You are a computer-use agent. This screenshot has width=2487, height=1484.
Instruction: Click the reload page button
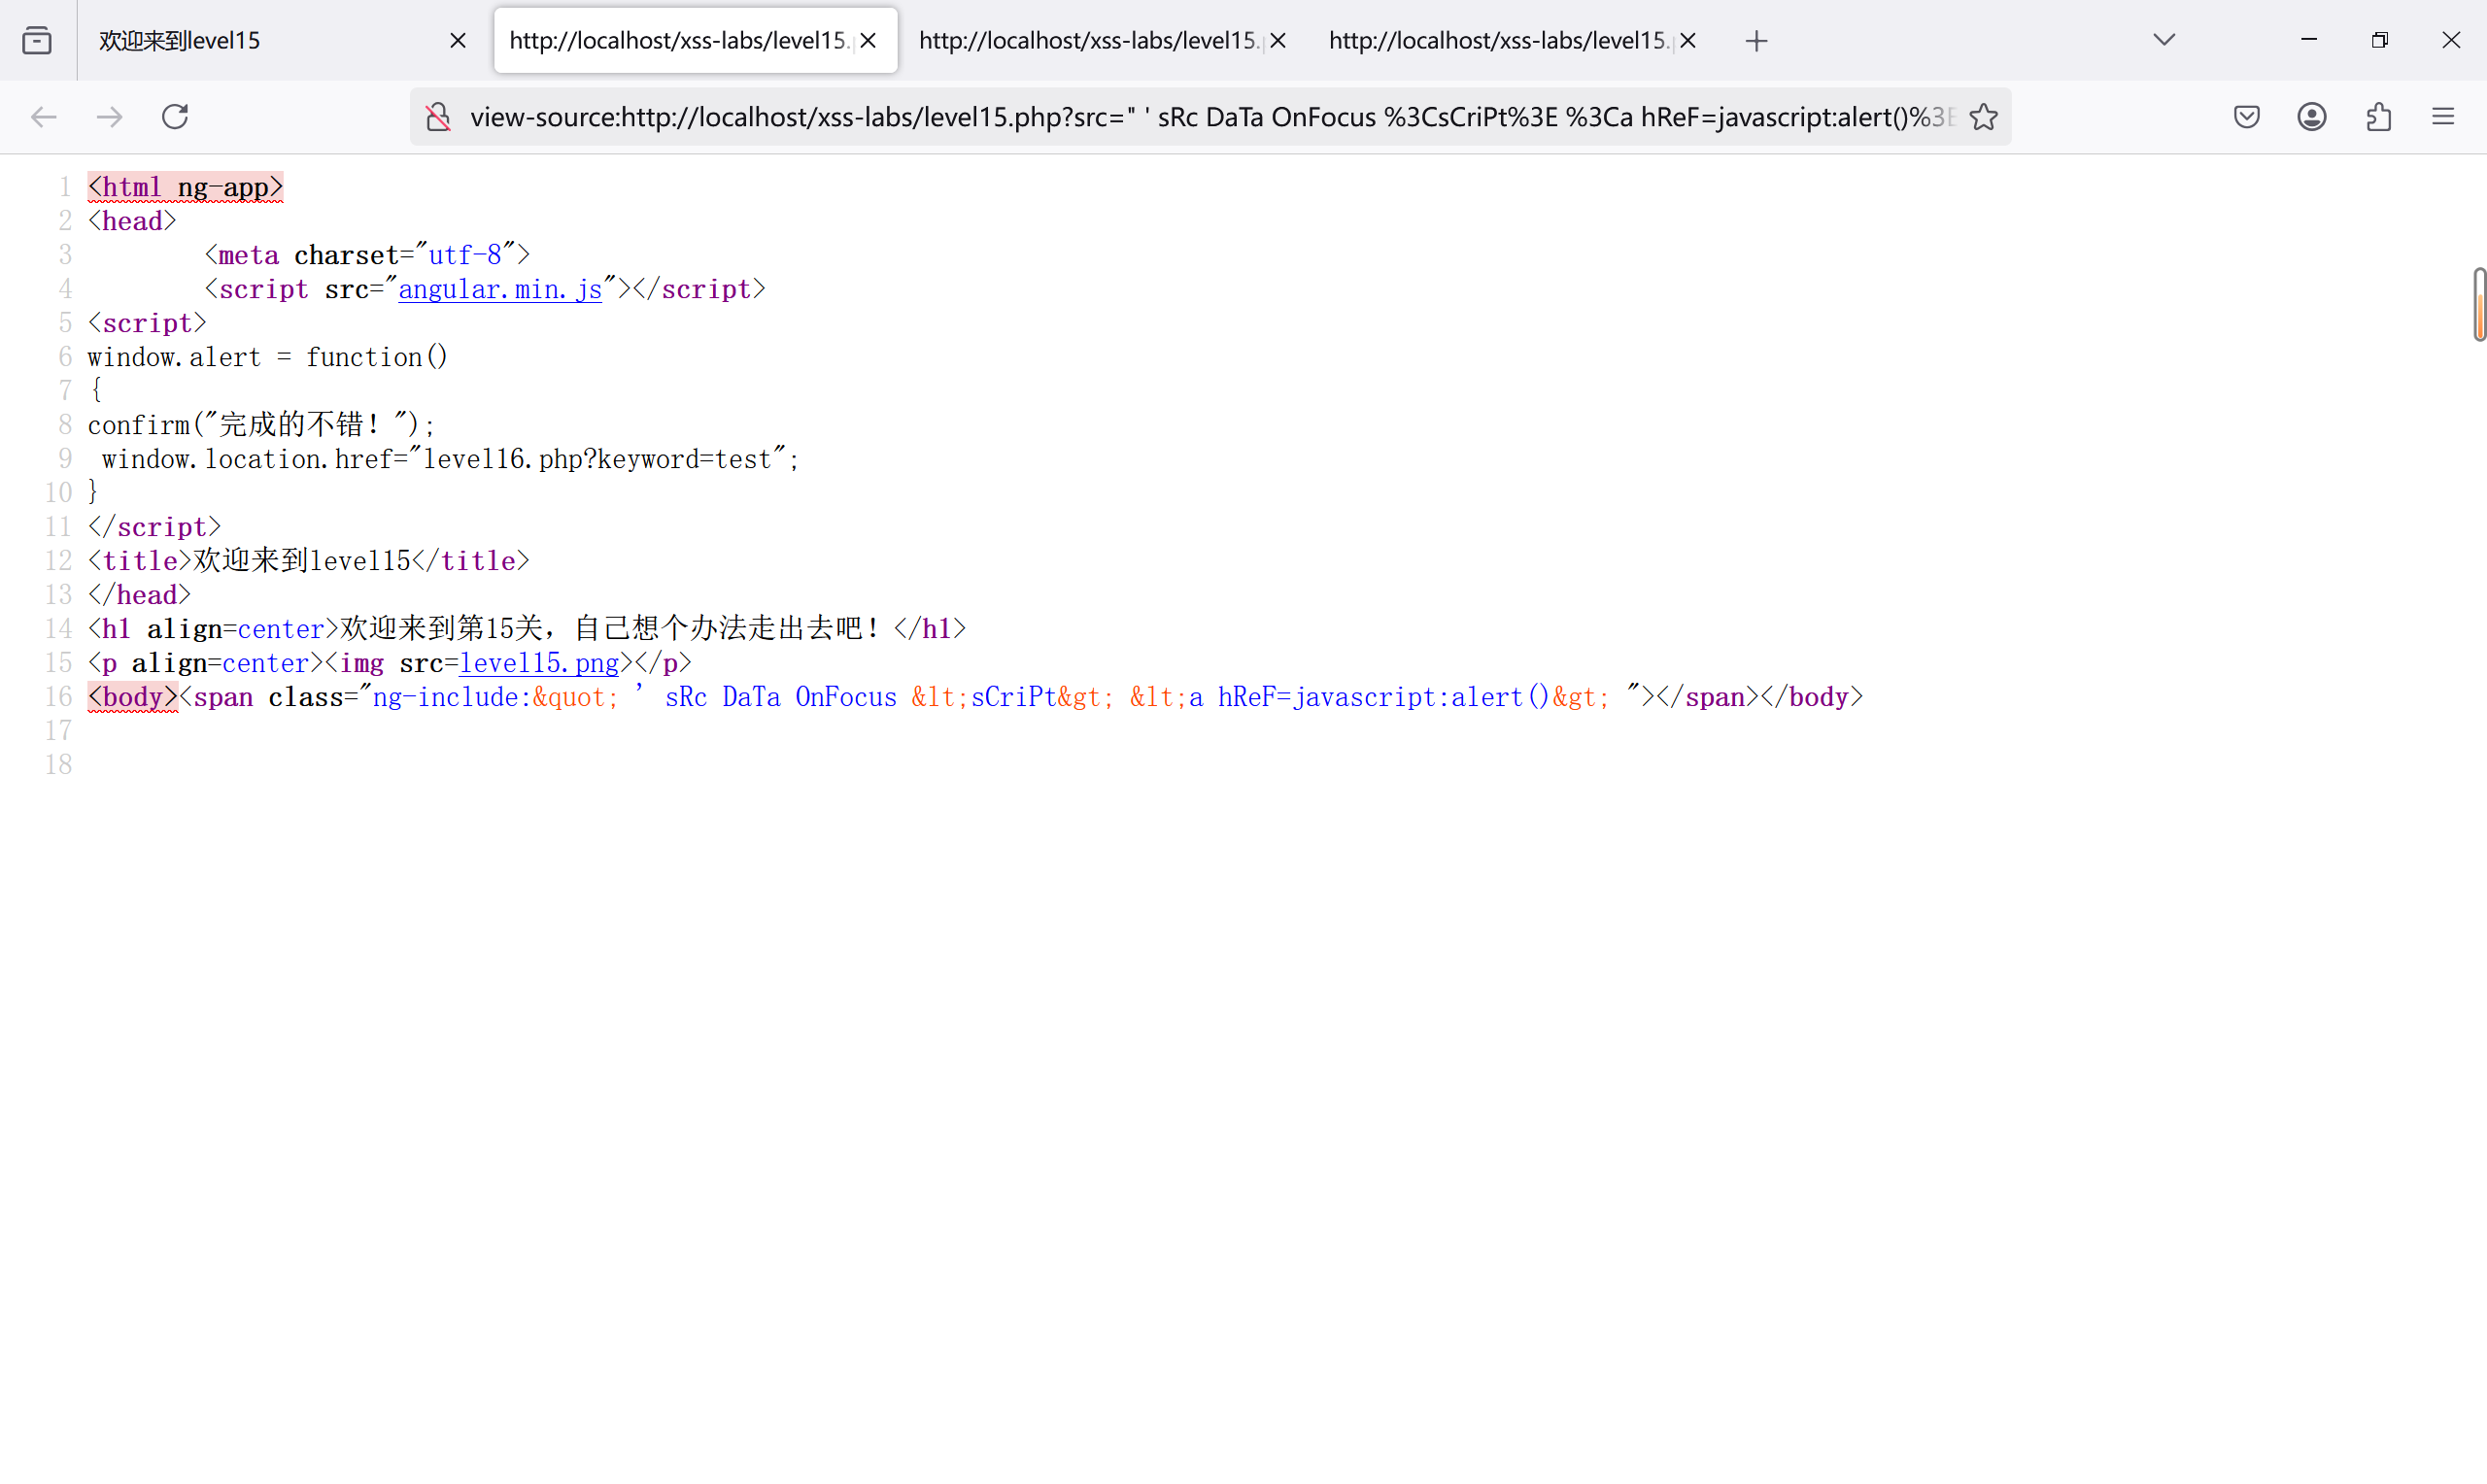175,117
